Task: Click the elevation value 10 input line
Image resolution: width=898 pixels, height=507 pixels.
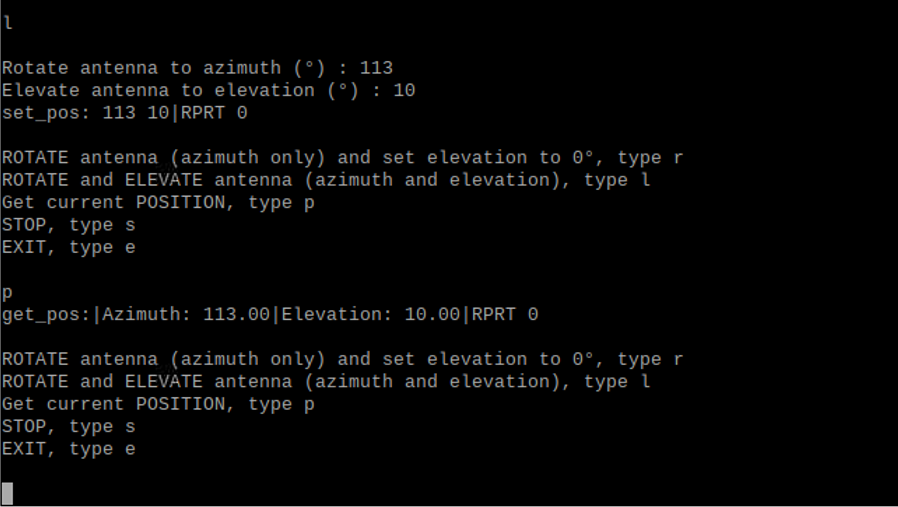Action: coord(208,91)
